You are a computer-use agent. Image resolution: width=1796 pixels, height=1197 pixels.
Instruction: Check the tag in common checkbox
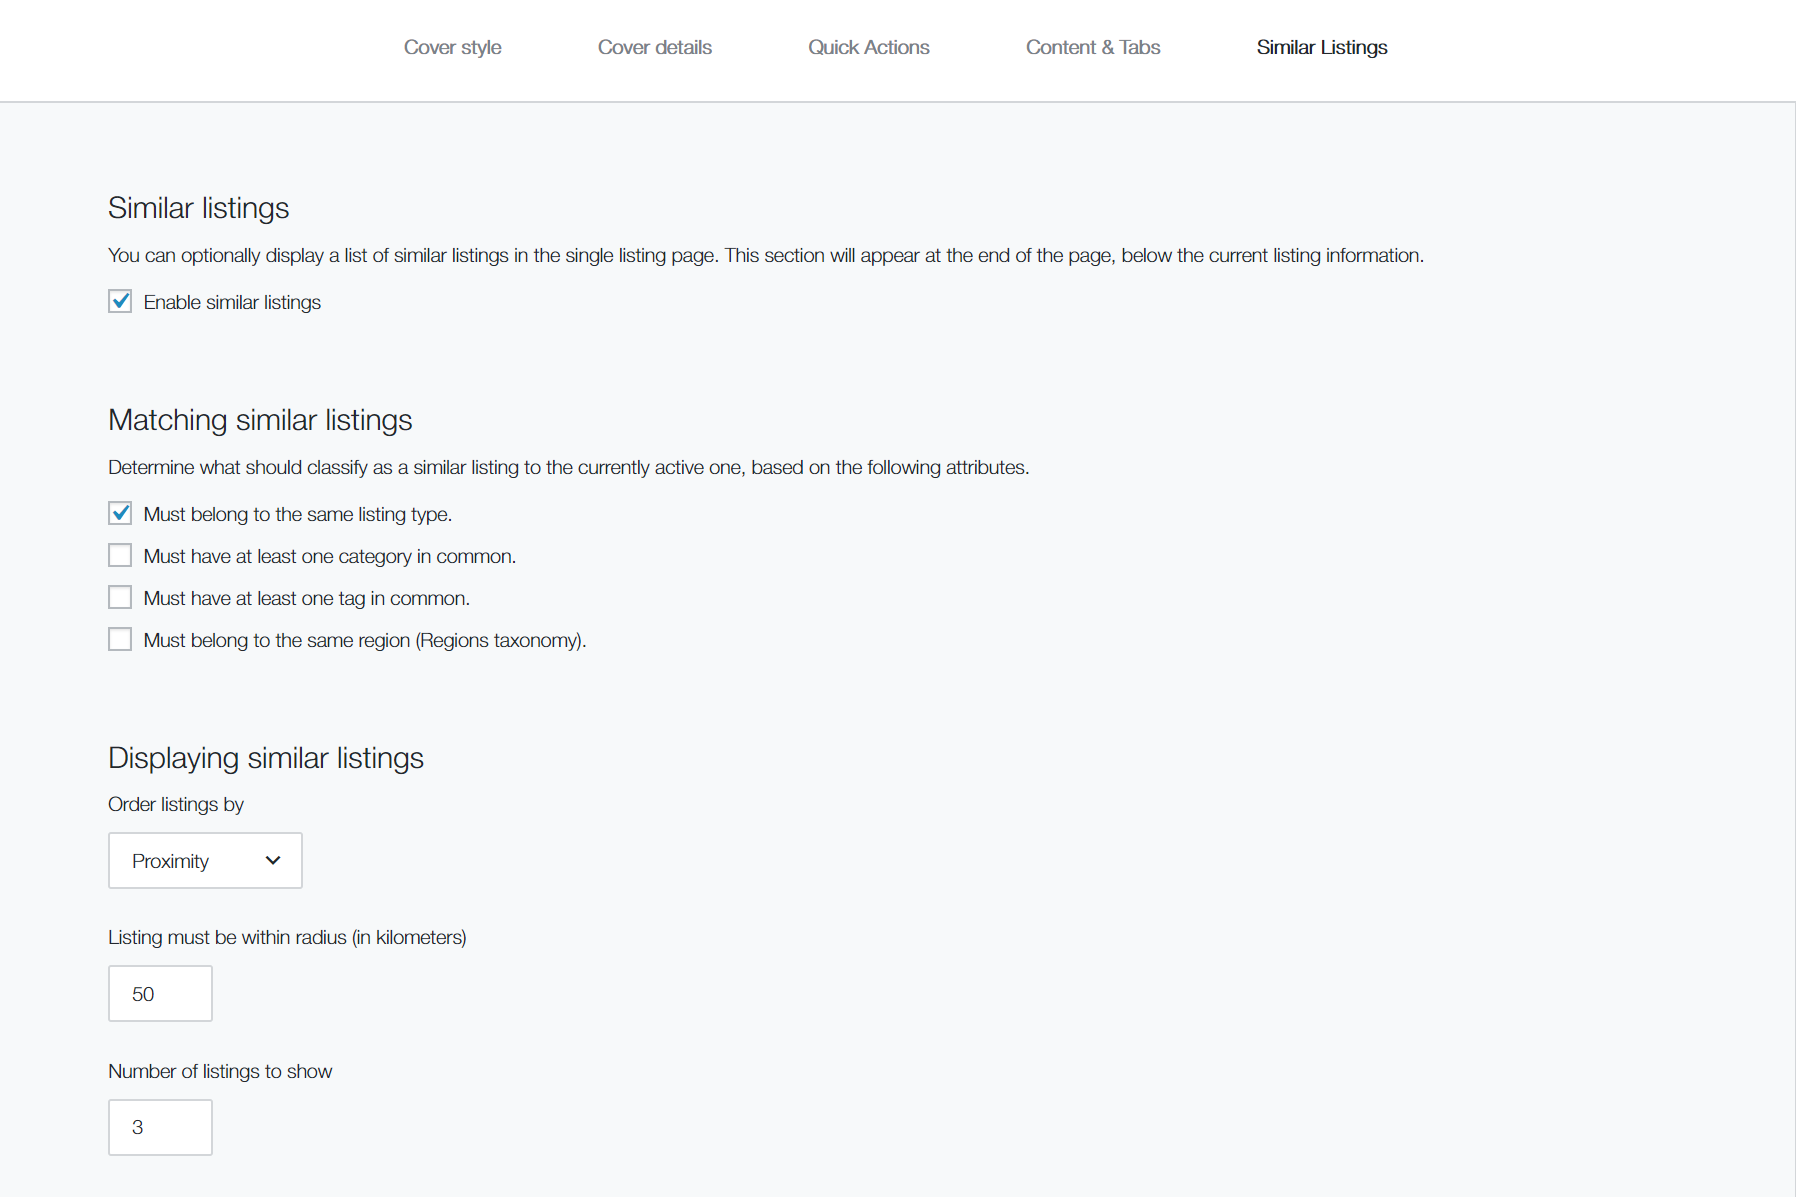tap(120, 597)
